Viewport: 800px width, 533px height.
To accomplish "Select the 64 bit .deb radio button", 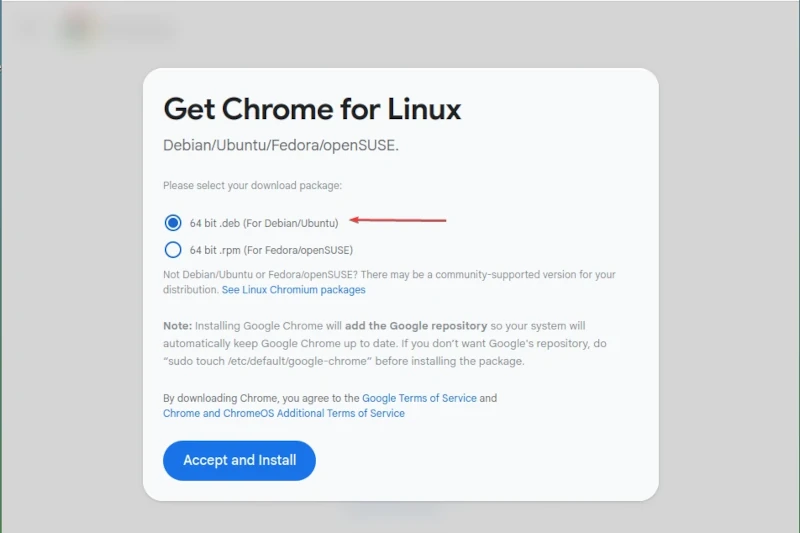I will click(173, 223).
